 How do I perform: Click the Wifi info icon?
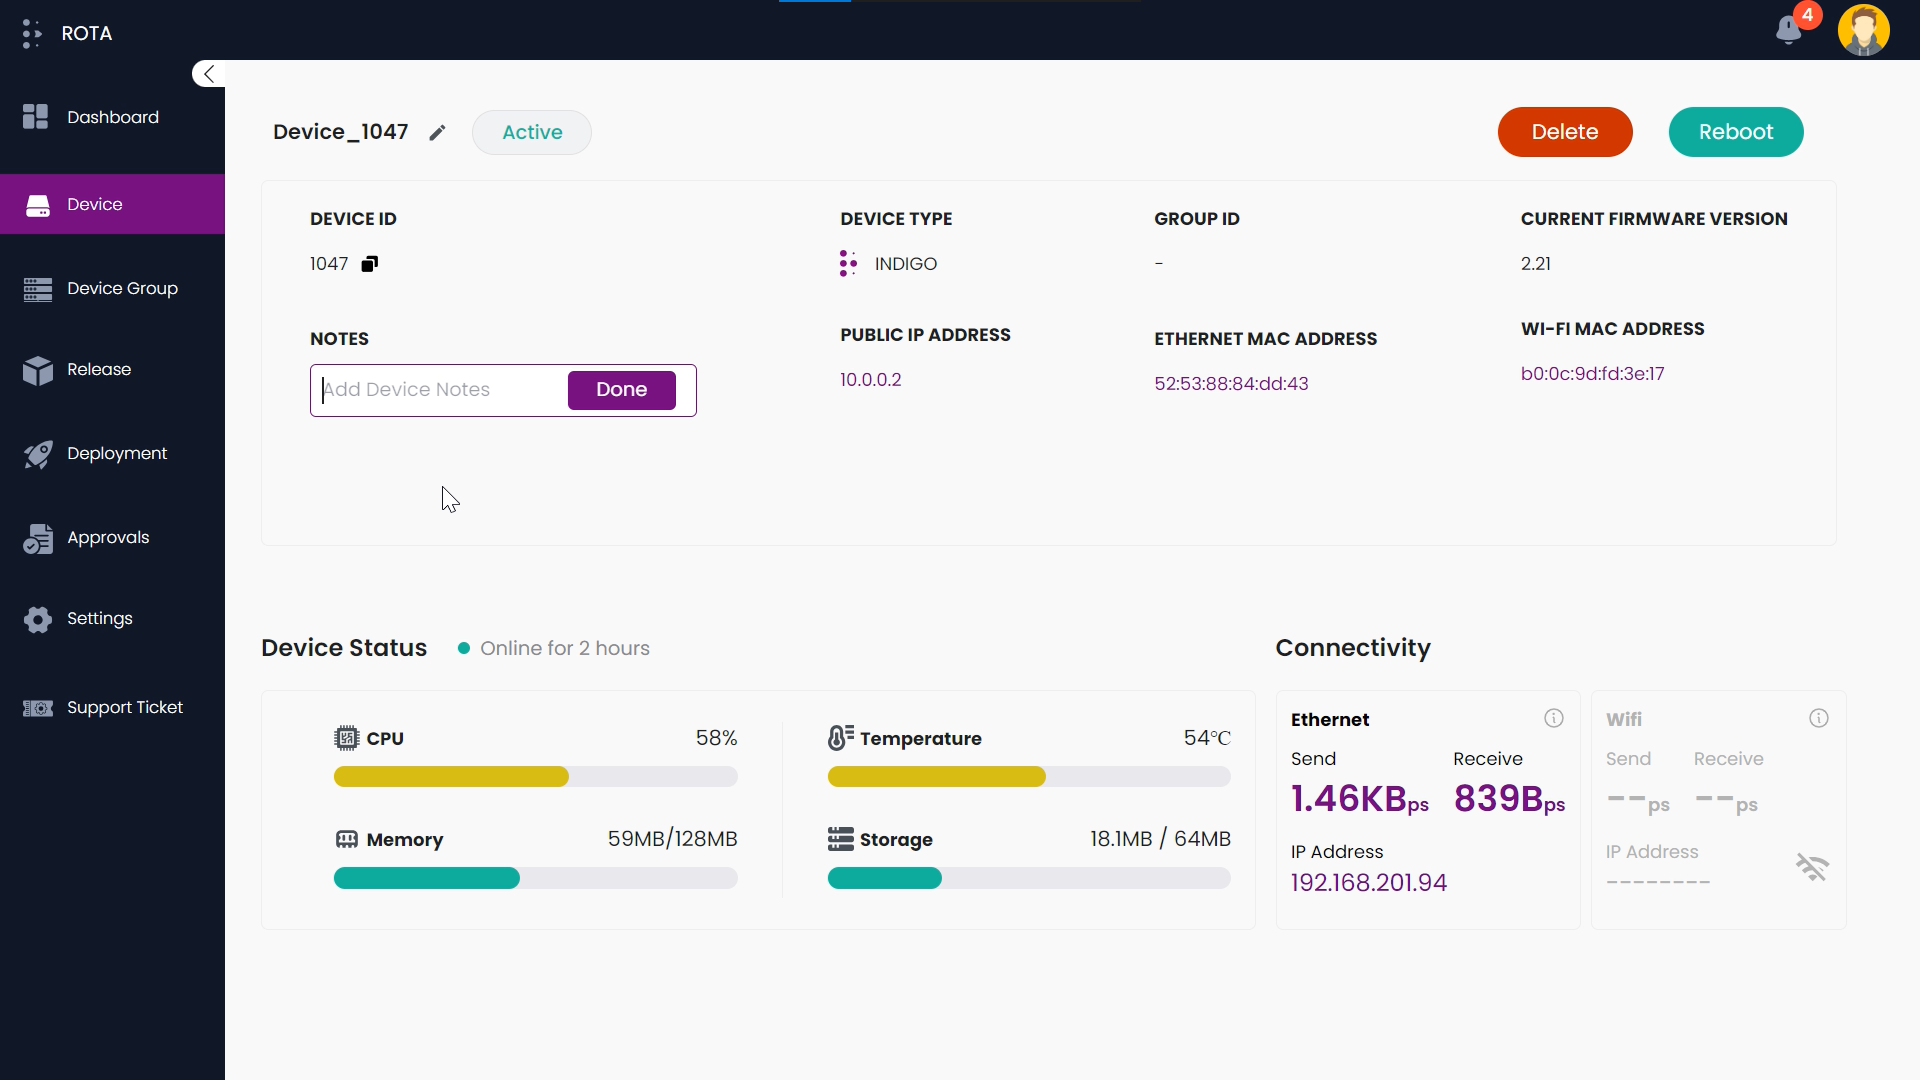click(x=1818, y=718)
